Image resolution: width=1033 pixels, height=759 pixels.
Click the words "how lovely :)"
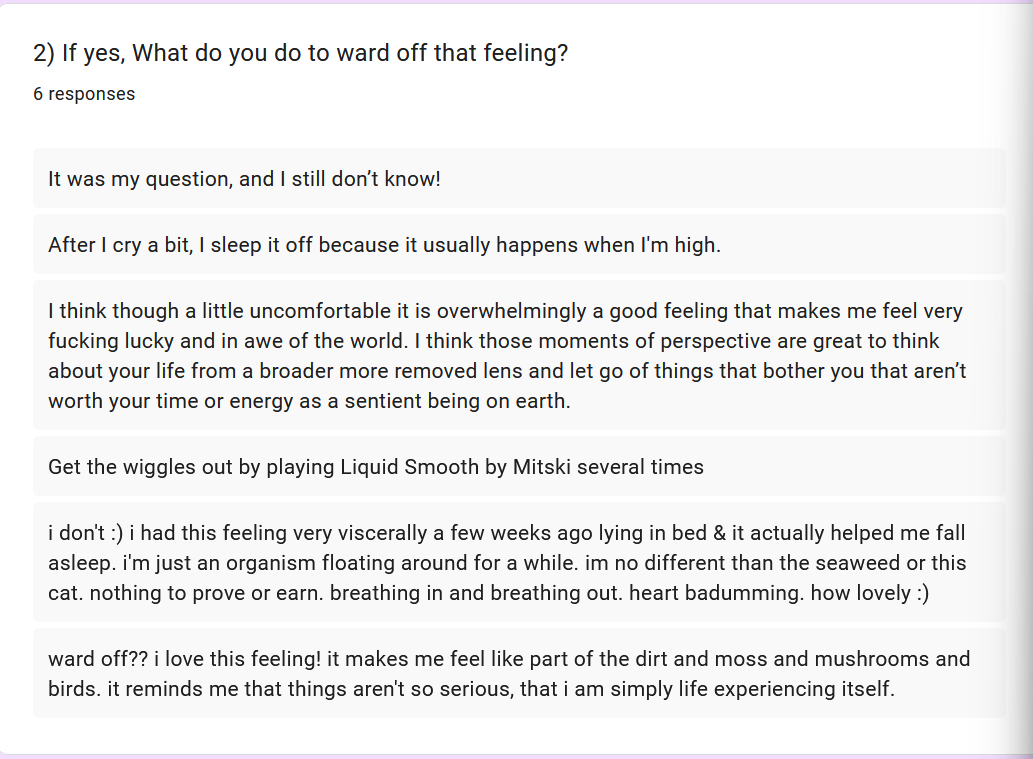click(869, 593)
